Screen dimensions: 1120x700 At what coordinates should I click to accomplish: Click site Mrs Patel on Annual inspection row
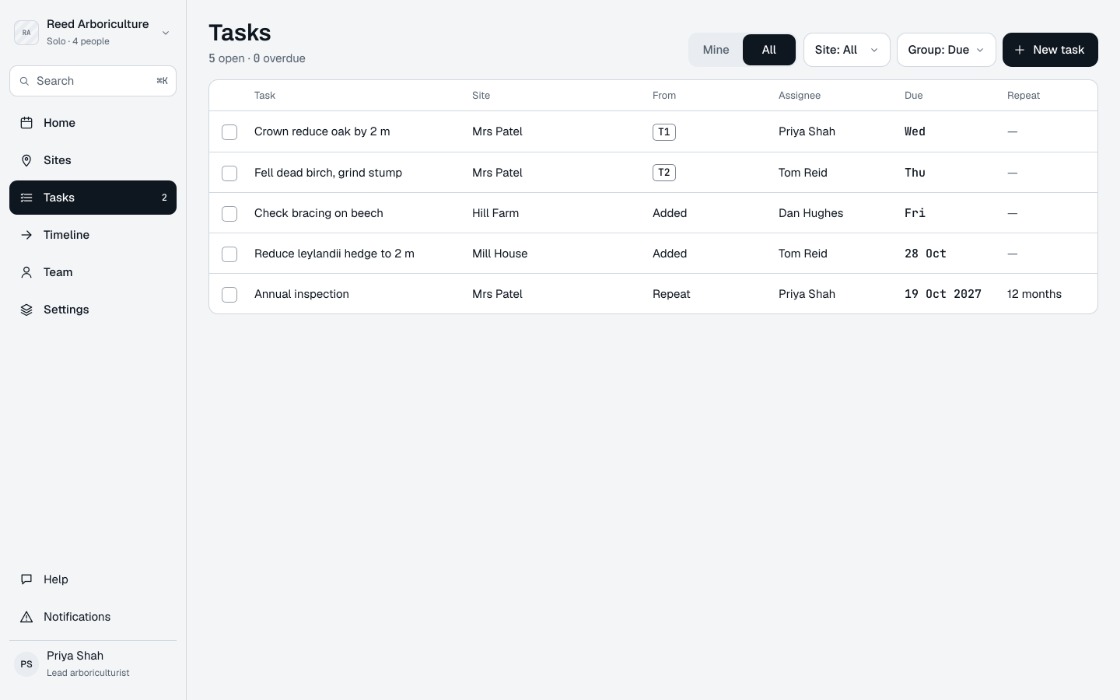tap(497, 294)
